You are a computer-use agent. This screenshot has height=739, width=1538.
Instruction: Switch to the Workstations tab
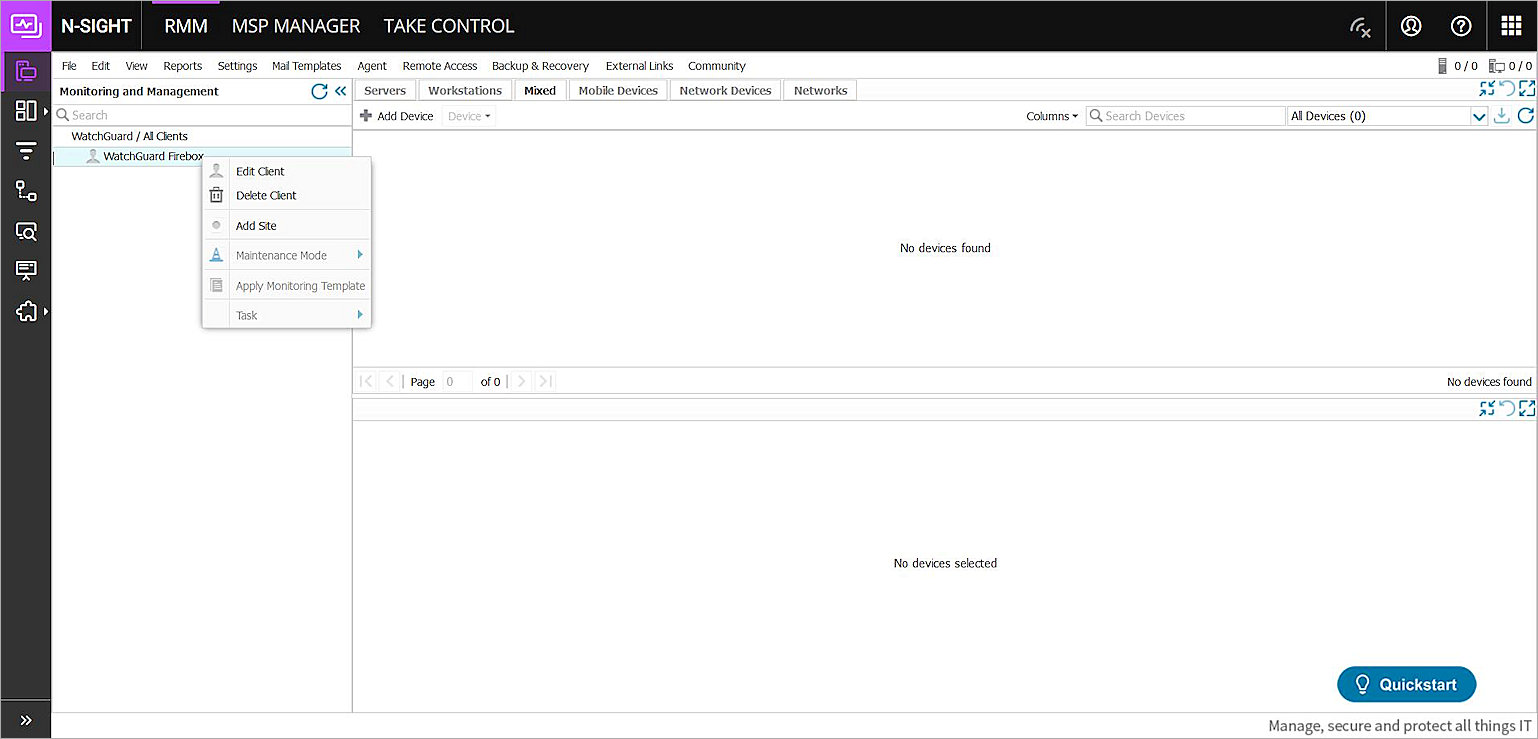(465, 90)
